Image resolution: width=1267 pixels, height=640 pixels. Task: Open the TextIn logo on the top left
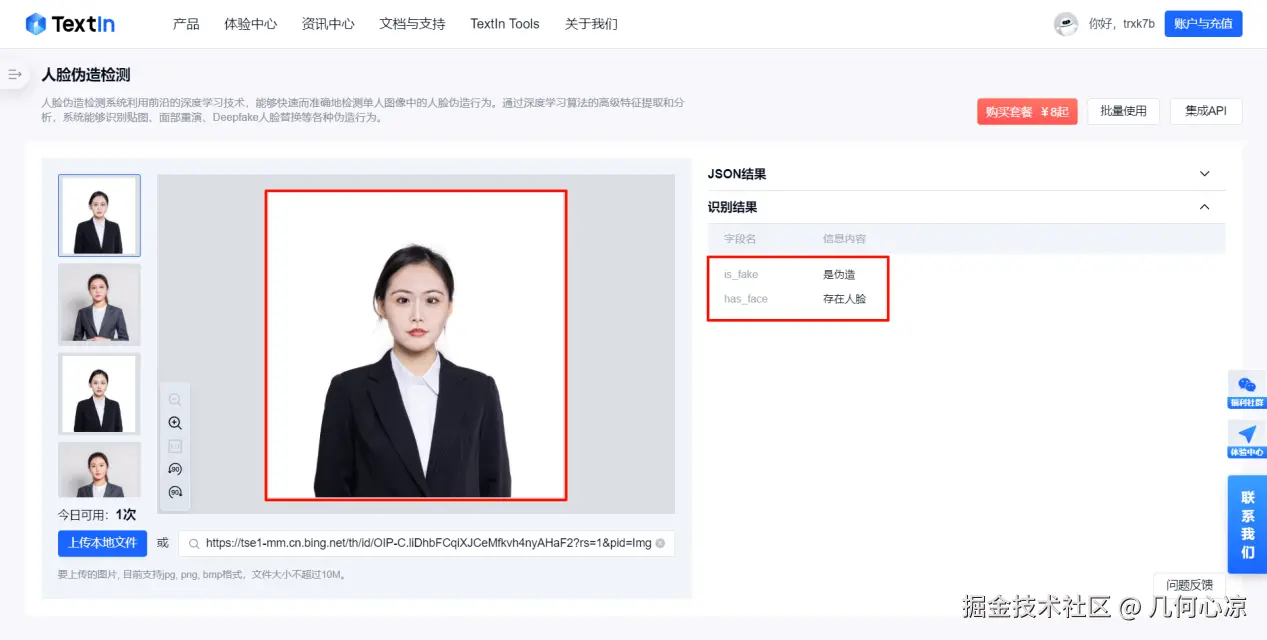point(69,23)
